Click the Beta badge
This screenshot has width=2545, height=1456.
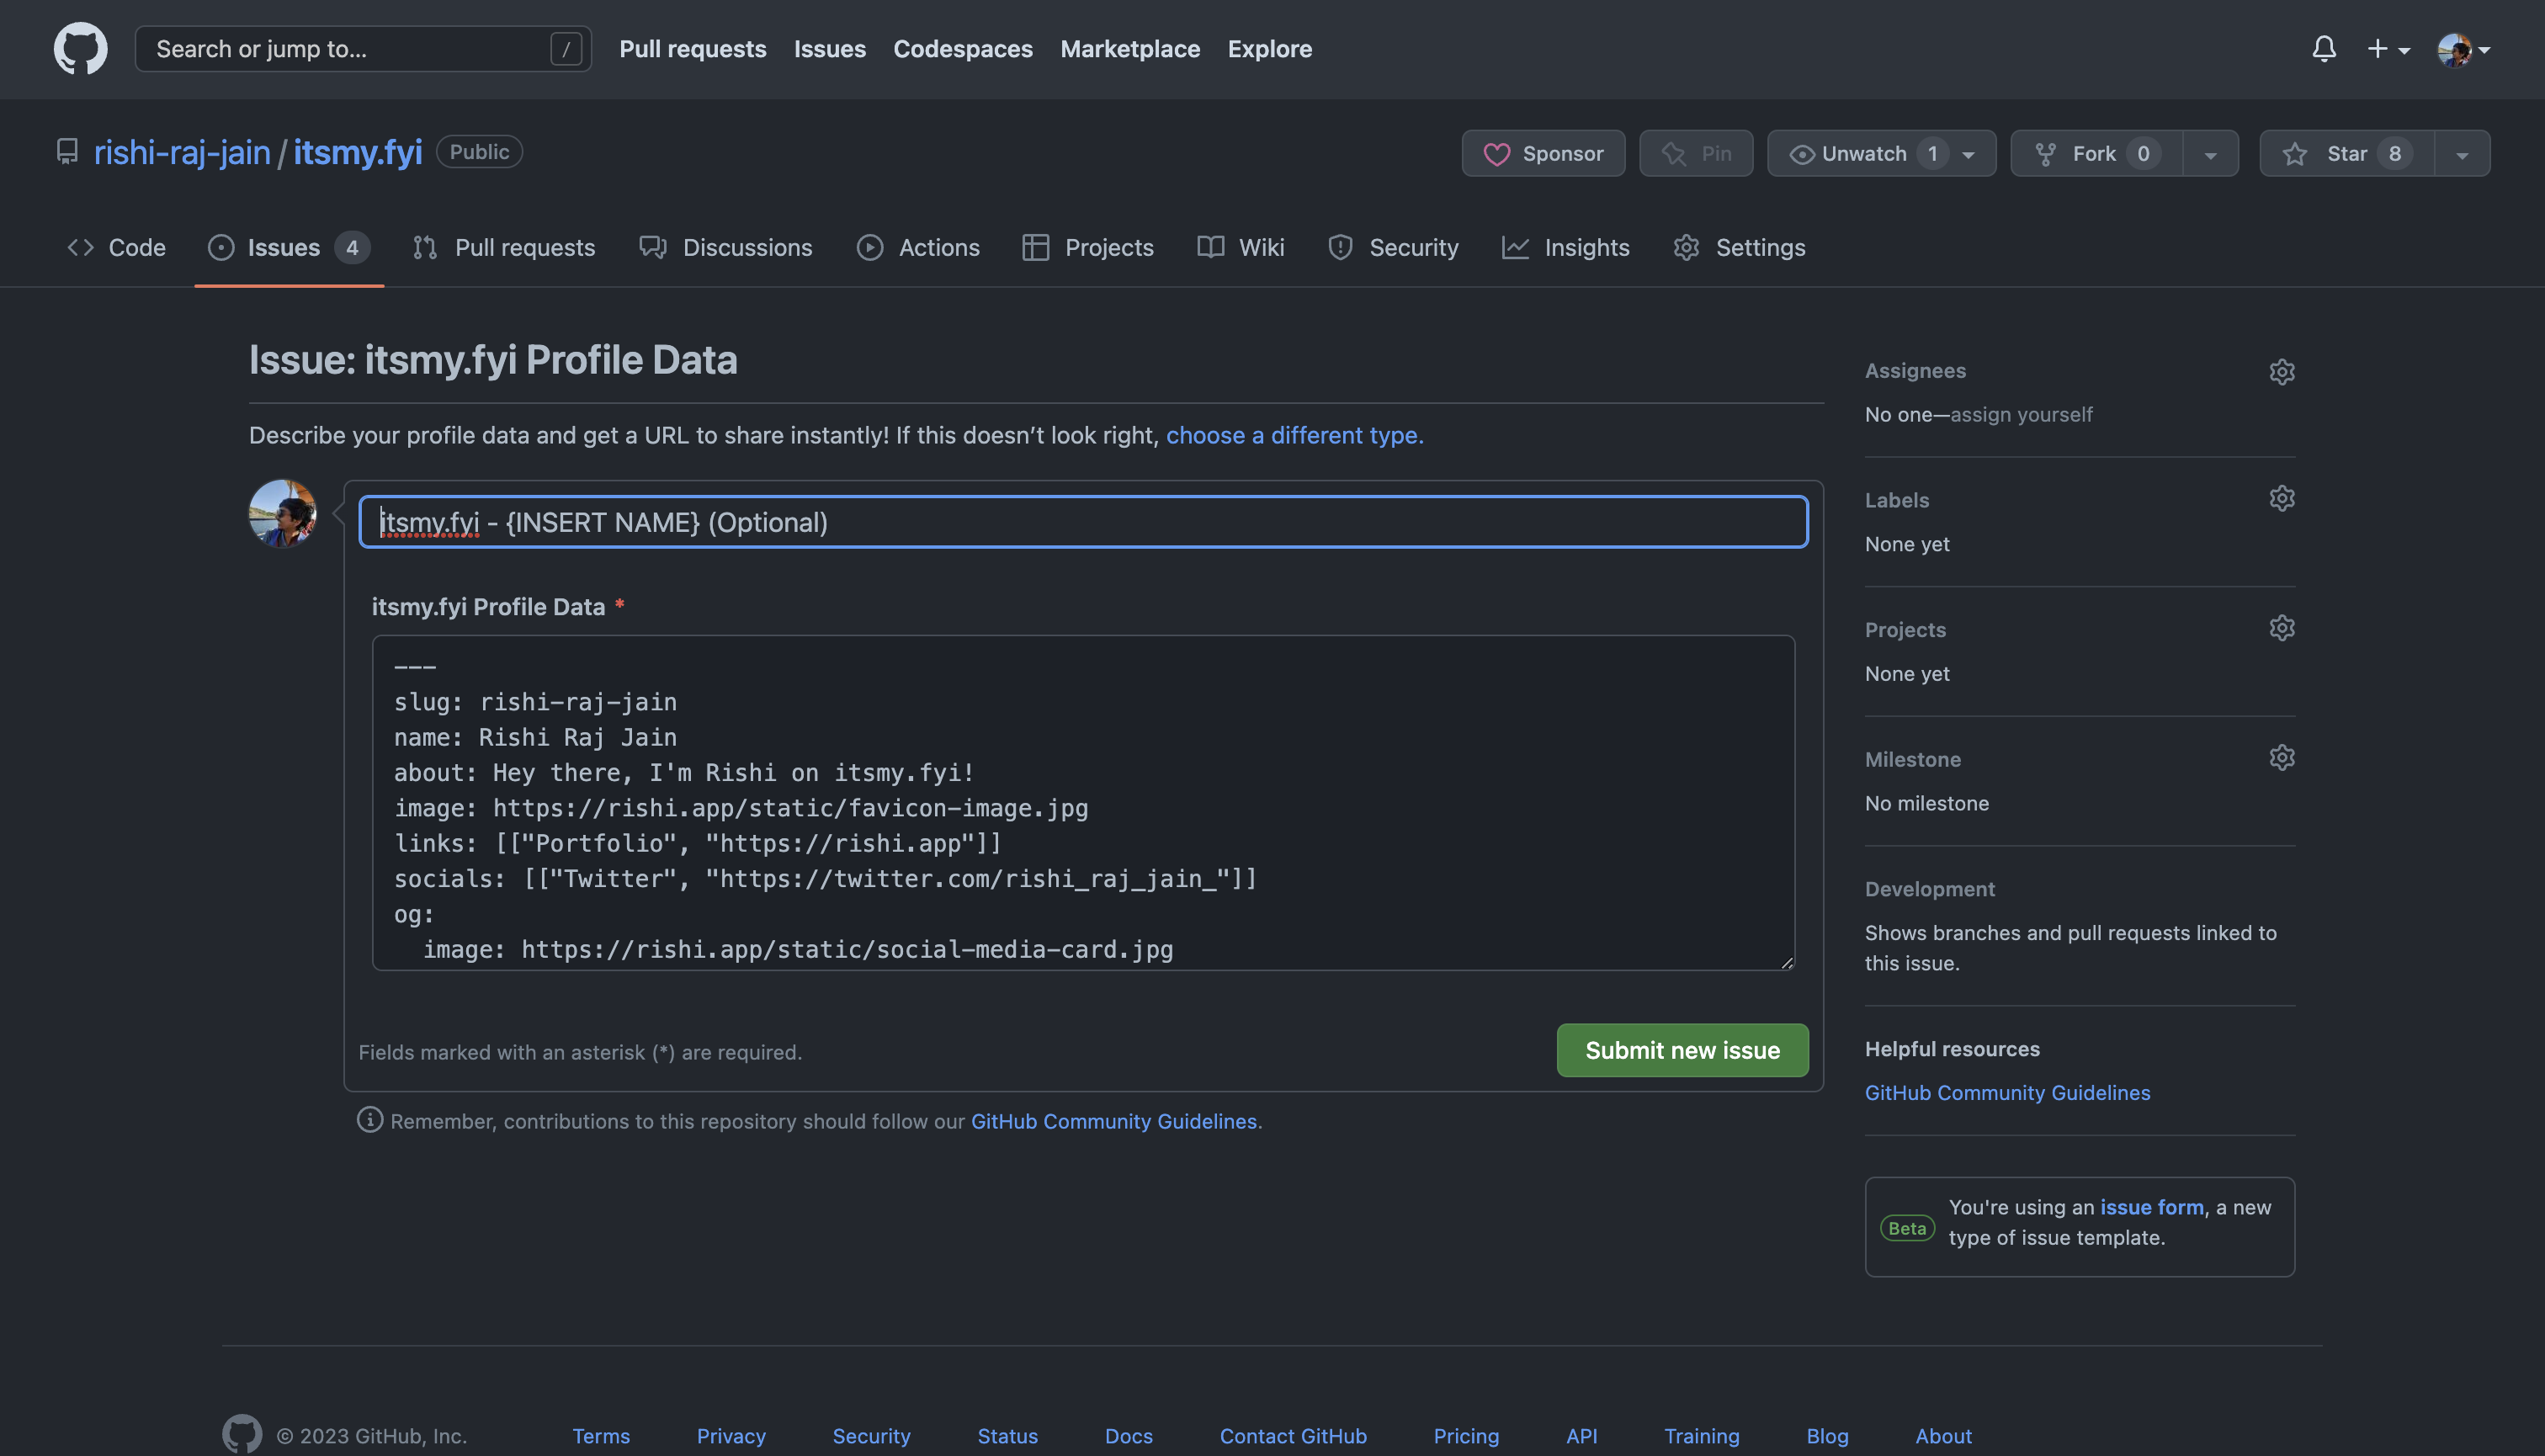tap(1906, 1228)
